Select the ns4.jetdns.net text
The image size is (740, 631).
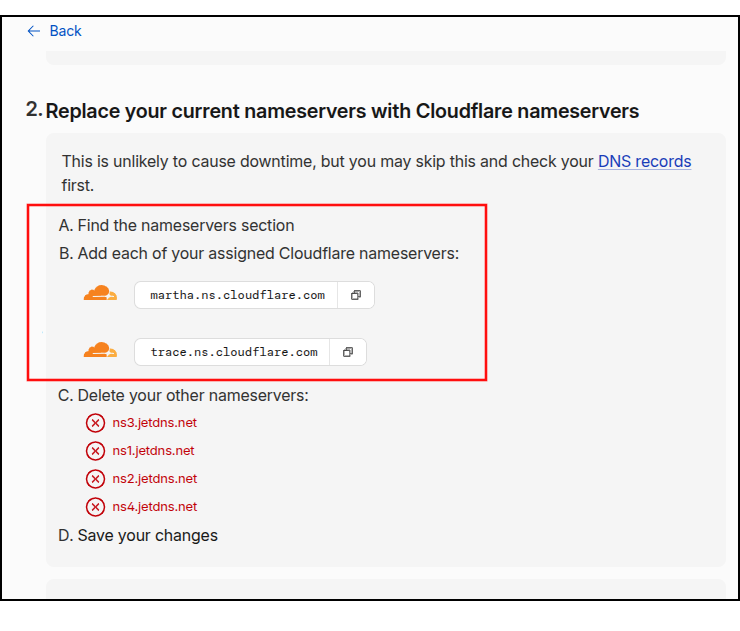pos(154,507)
